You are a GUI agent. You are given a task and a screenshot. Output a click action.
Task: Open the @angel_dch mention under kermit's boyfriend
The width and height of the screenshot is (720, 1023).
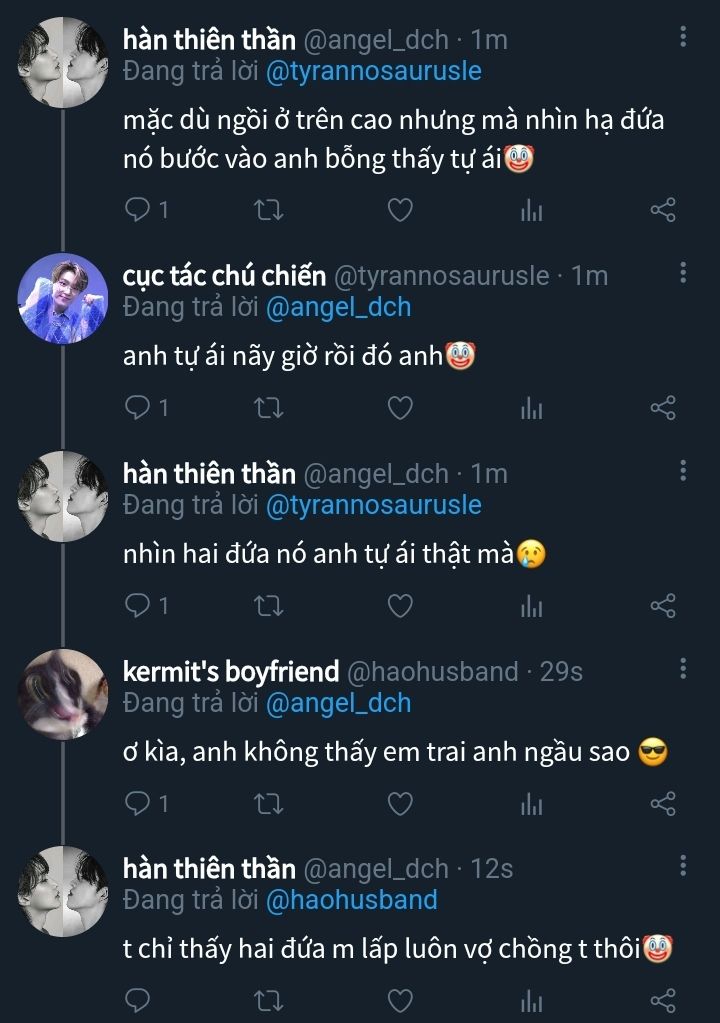click(338, 703)
